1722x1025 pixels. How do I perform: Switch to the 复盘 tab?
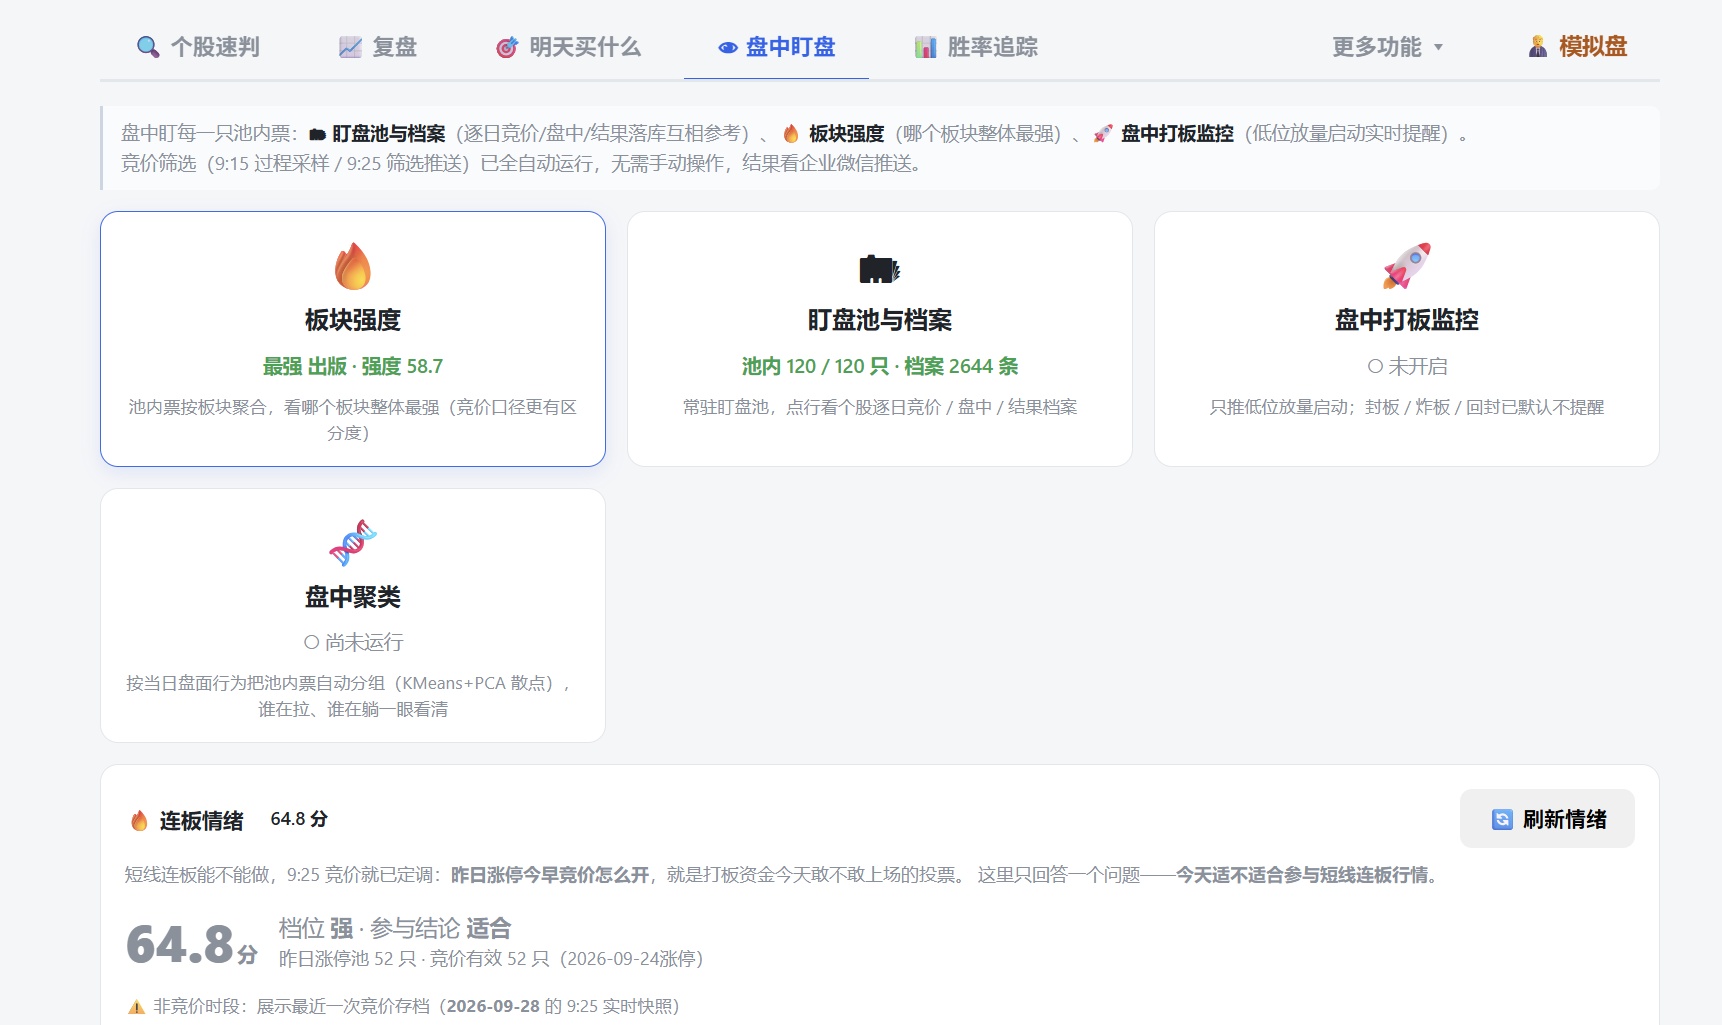(378, 47)
